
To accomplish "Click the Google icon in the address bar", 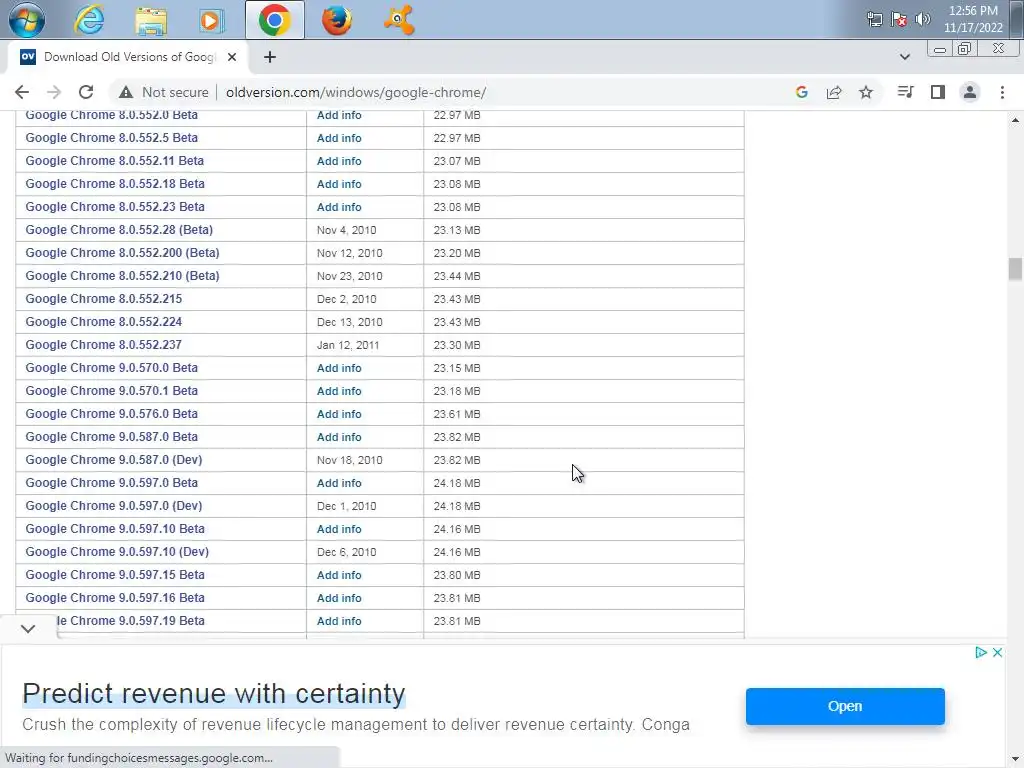I will click(x=802, y=92).
